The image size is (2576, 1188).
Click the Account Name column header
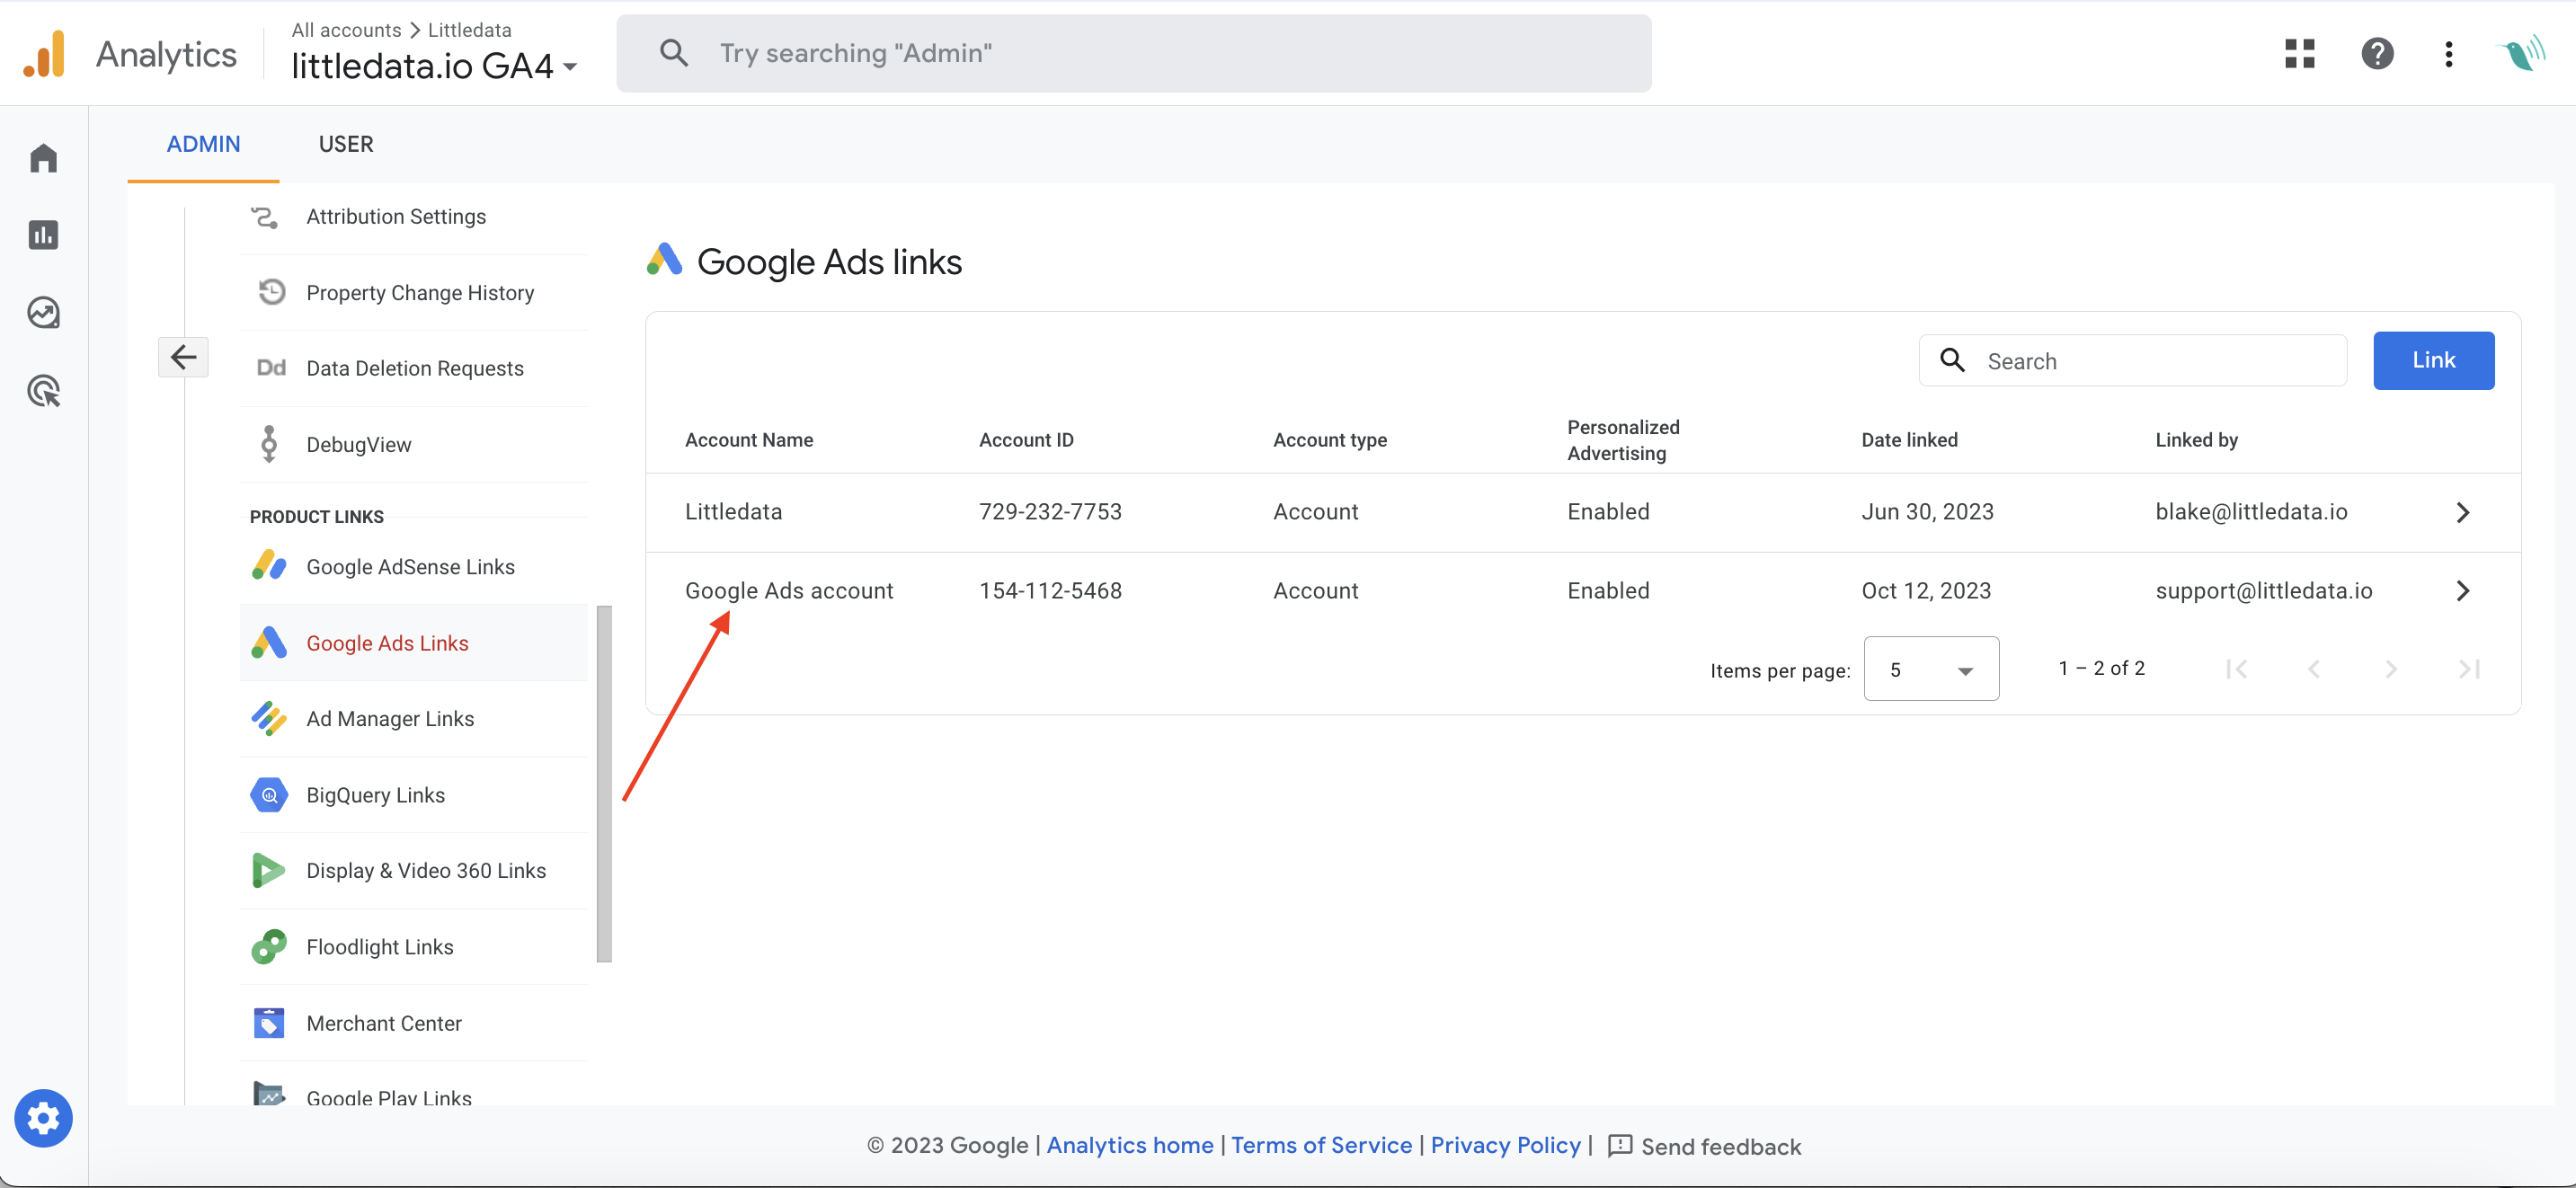coord(748,440)
